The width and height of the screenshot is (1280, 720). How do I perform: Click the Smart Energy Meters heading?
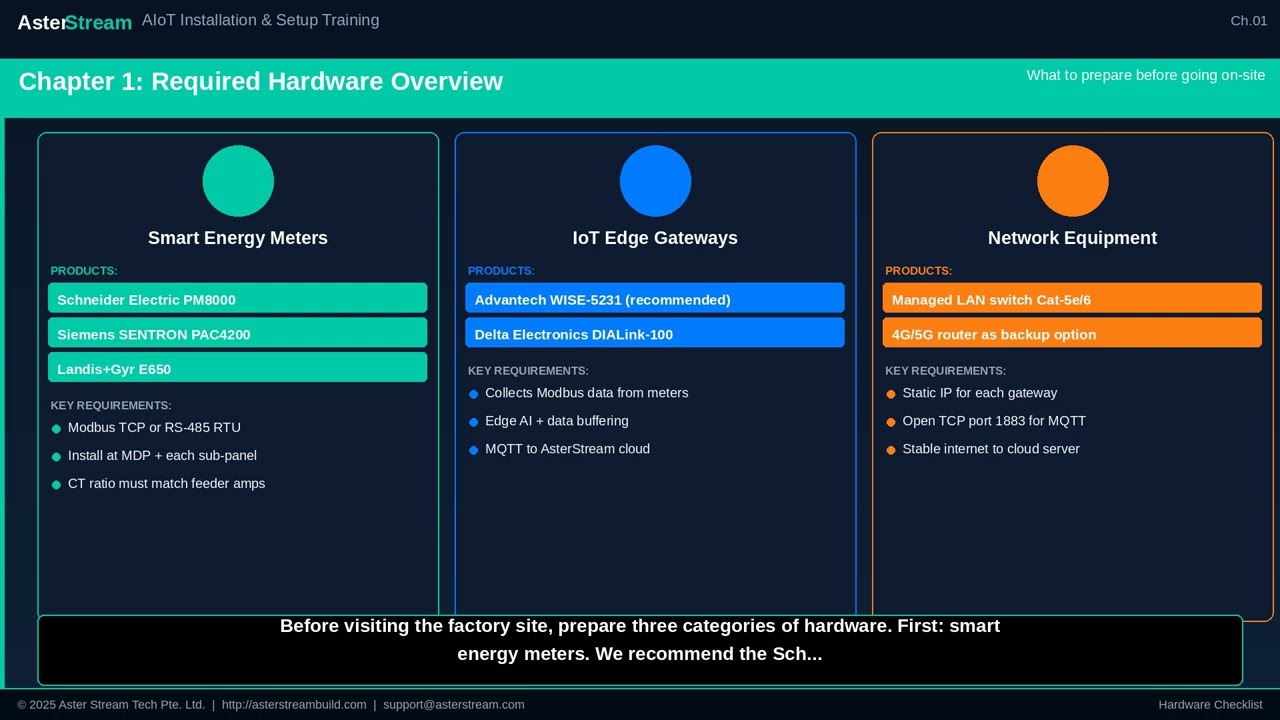(x=238, y=238)
